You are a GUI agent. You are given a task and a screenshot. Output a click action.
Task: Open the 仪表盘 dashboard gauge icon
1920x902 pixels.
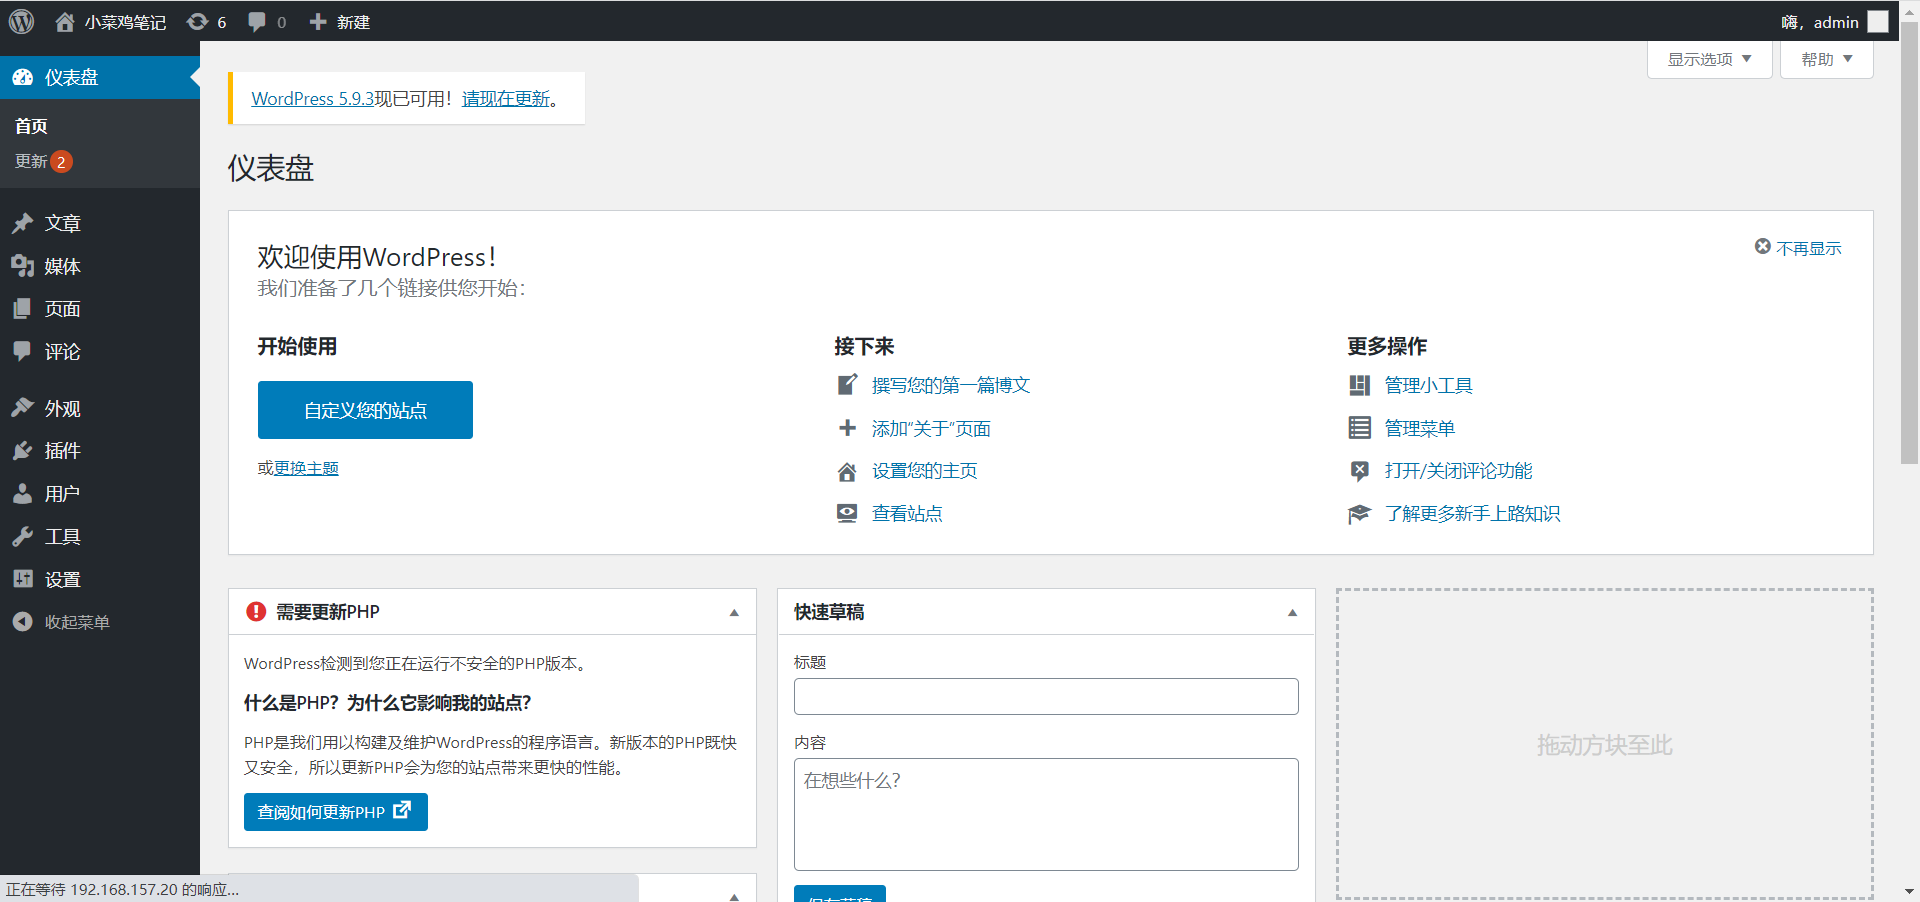point(23,77)
